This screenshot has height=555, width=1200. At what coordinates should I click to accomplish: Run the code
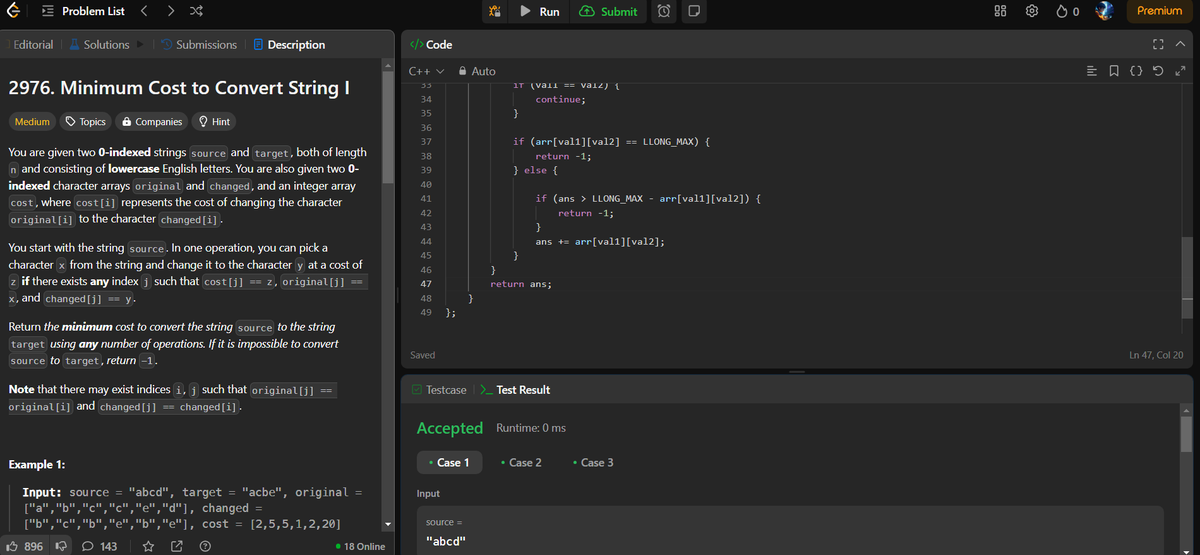pyautogui.click(x=540, y=12)
